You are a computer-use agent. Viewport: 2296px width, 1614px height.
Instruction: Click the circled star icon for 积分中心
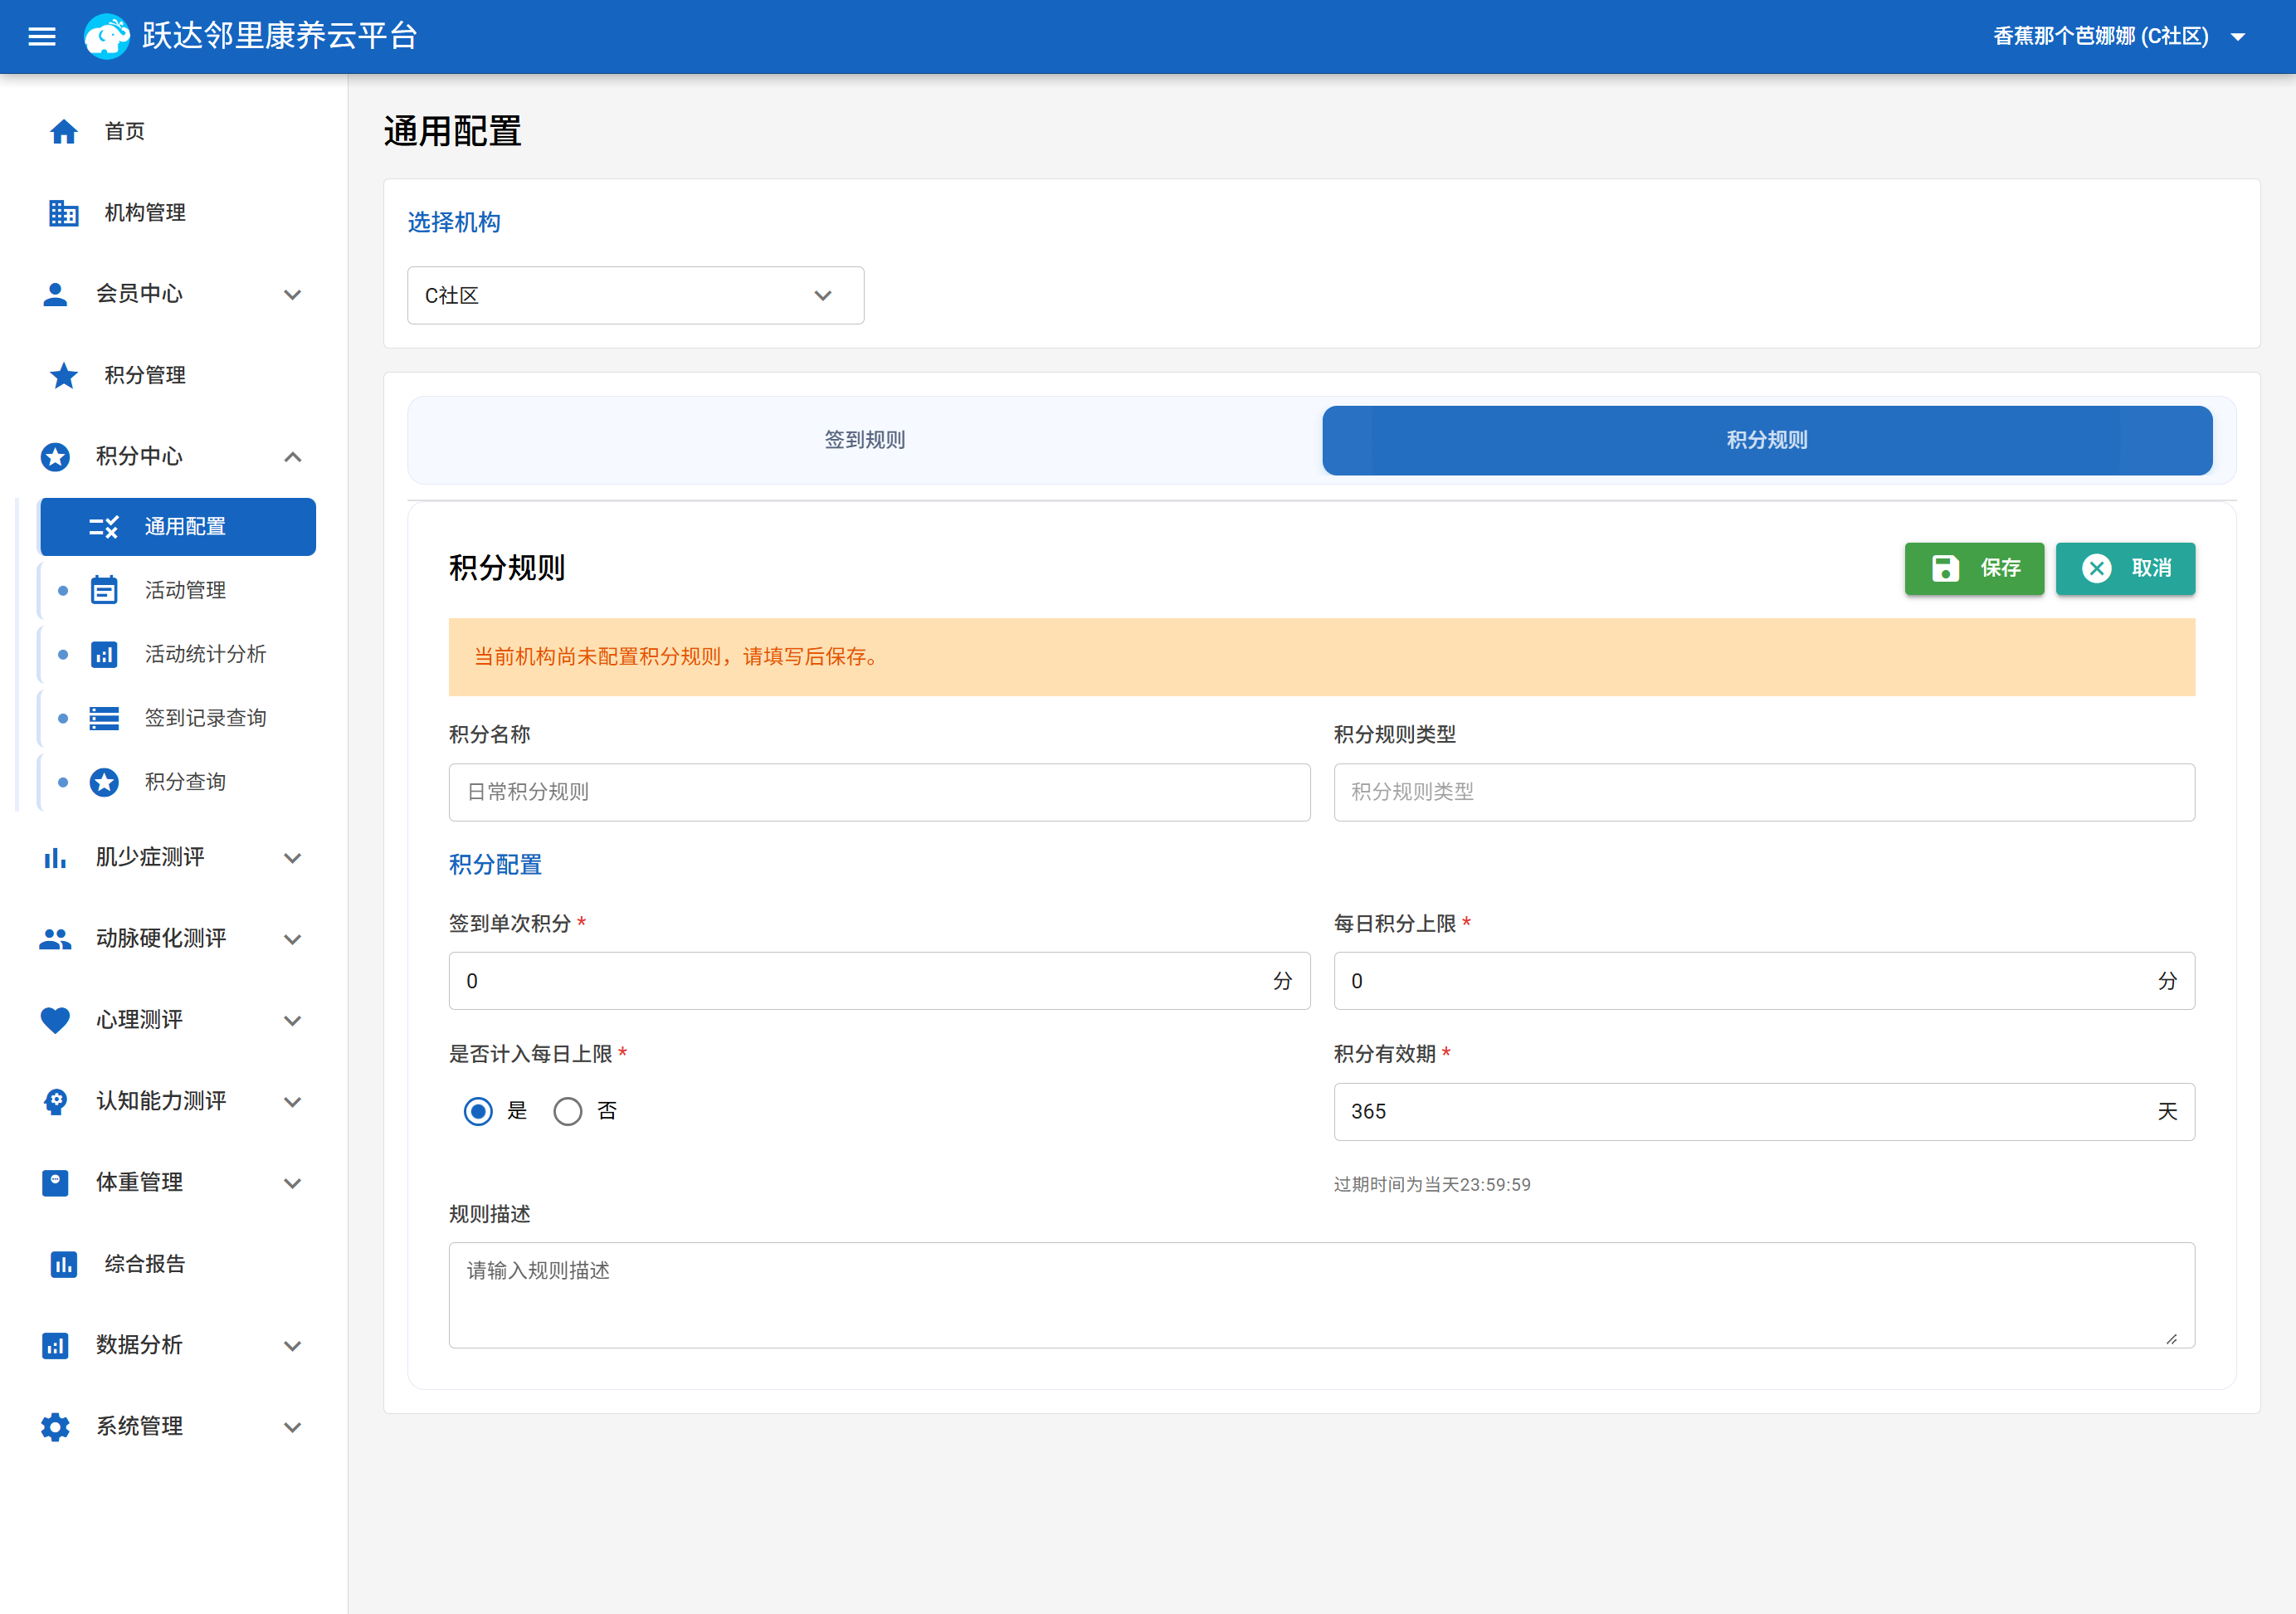coord(55,457)
